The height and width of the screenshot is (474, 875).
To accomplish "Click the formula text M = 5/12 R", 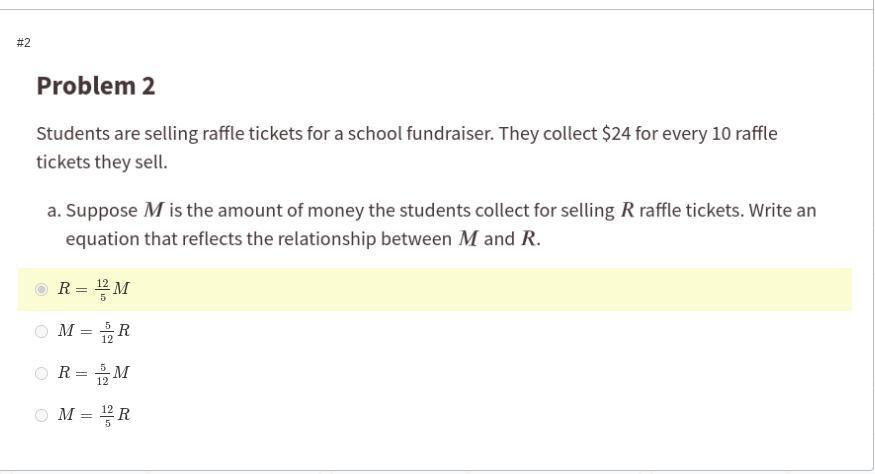I will (94, 331).
